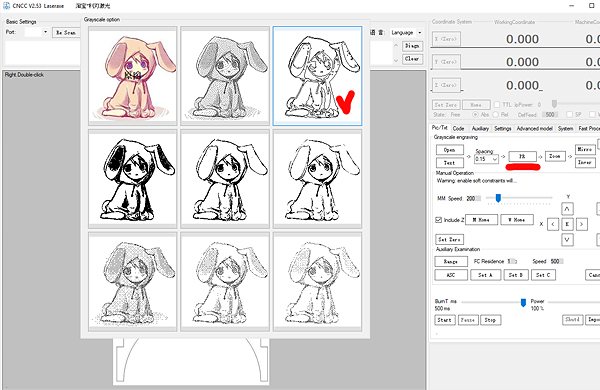Enable the SP checkbox
This screenshot has width=600, height=390.
[569, 114]
